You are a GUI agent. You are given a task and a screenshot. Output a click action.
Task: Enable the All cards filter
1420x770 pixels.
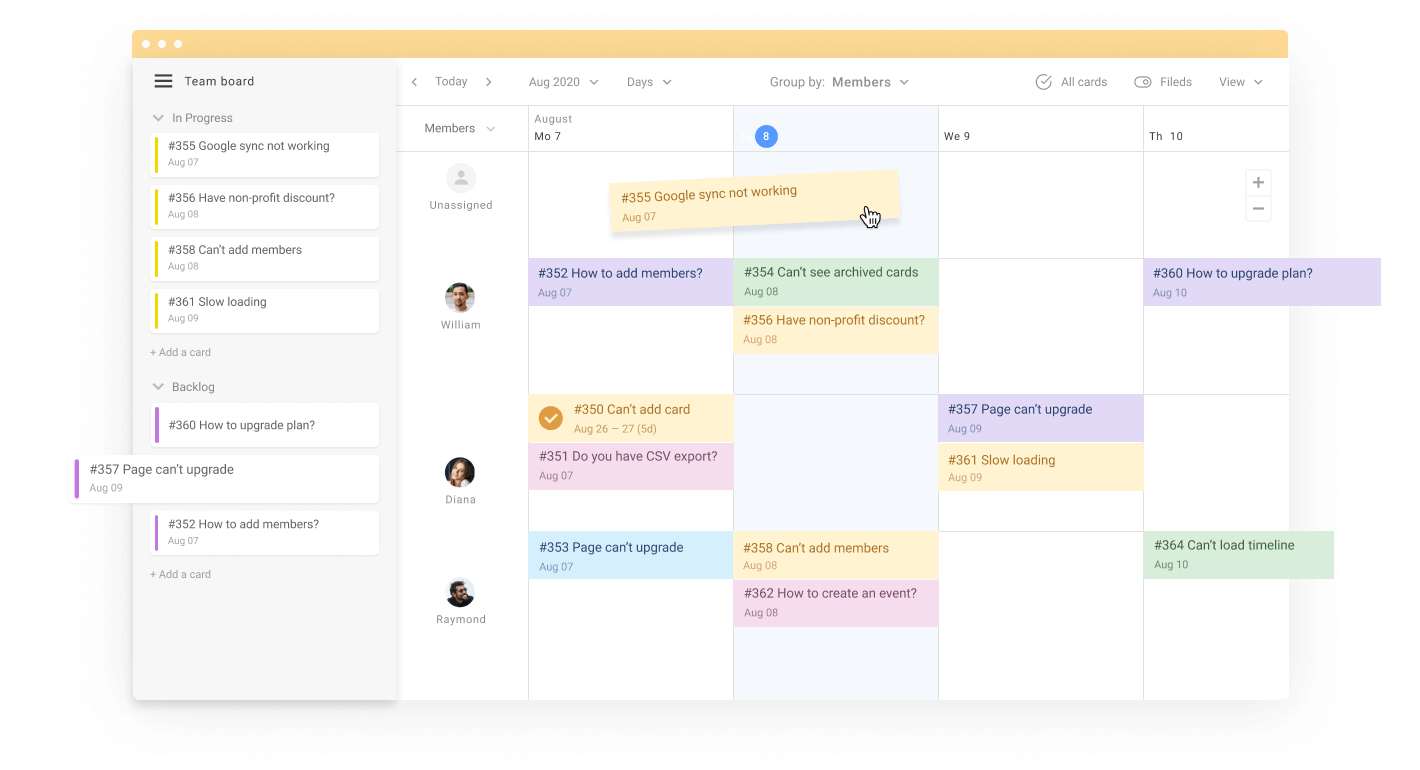pos(1072,81)
